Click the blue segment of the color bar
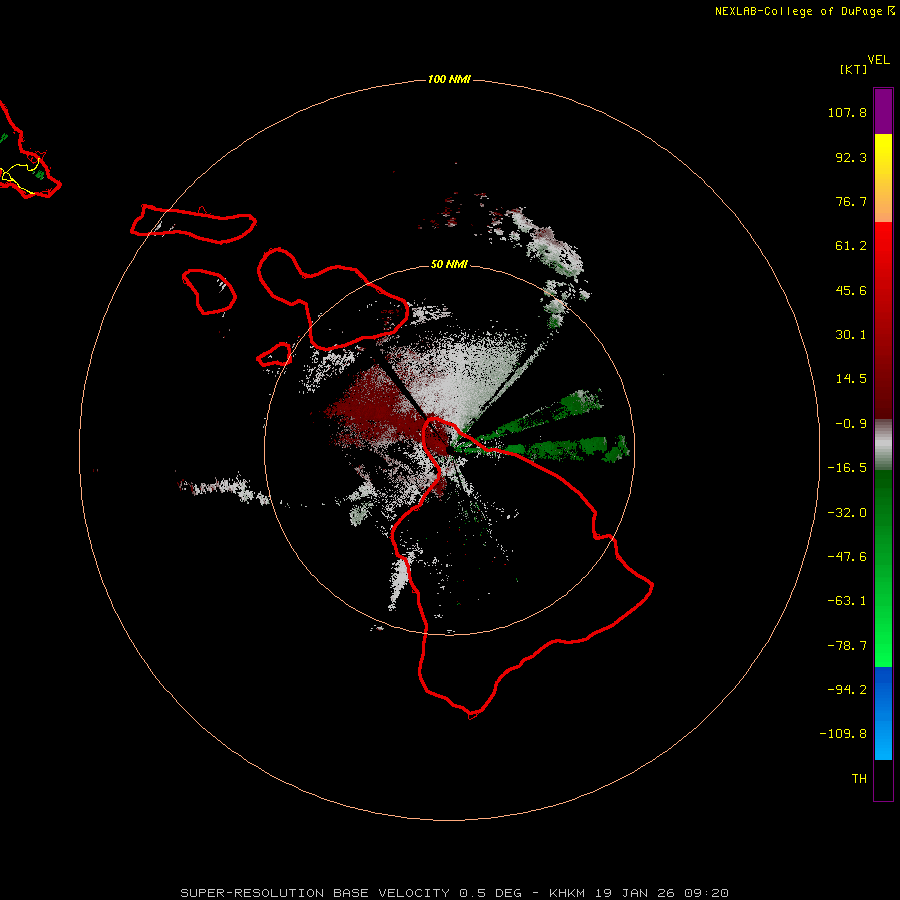The height and width of the screenshot is (900, 900). [x=883, y=713]
